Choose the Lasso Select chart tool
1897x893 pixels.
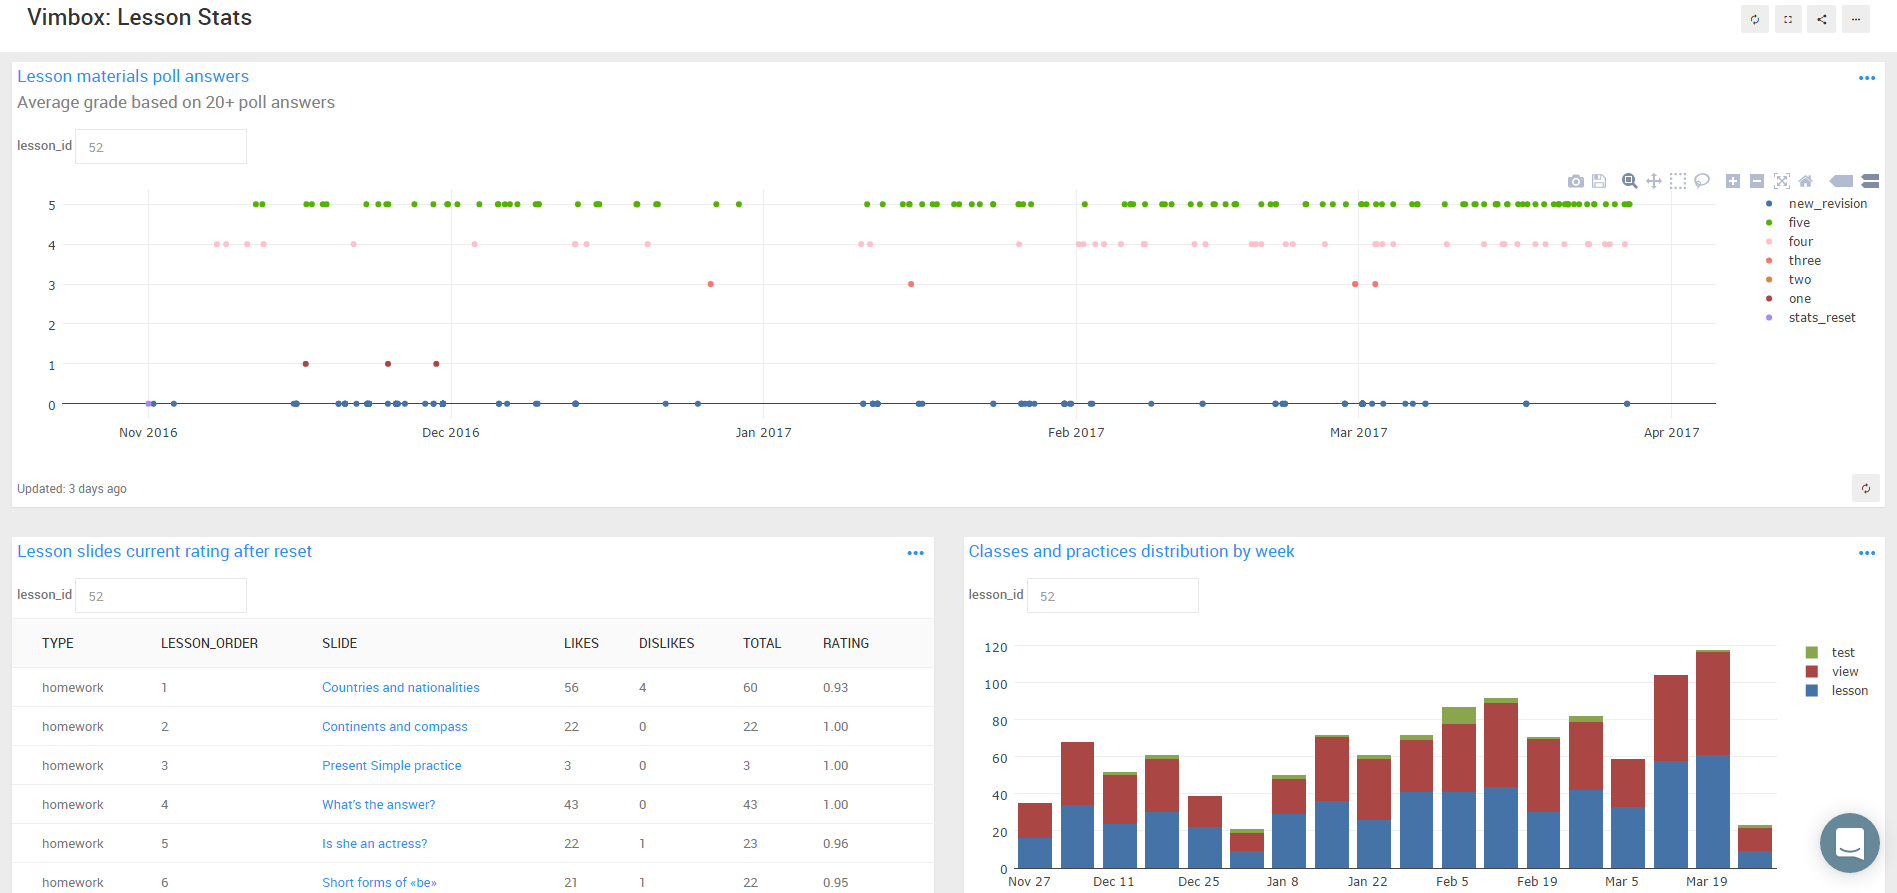(1702, 181)
